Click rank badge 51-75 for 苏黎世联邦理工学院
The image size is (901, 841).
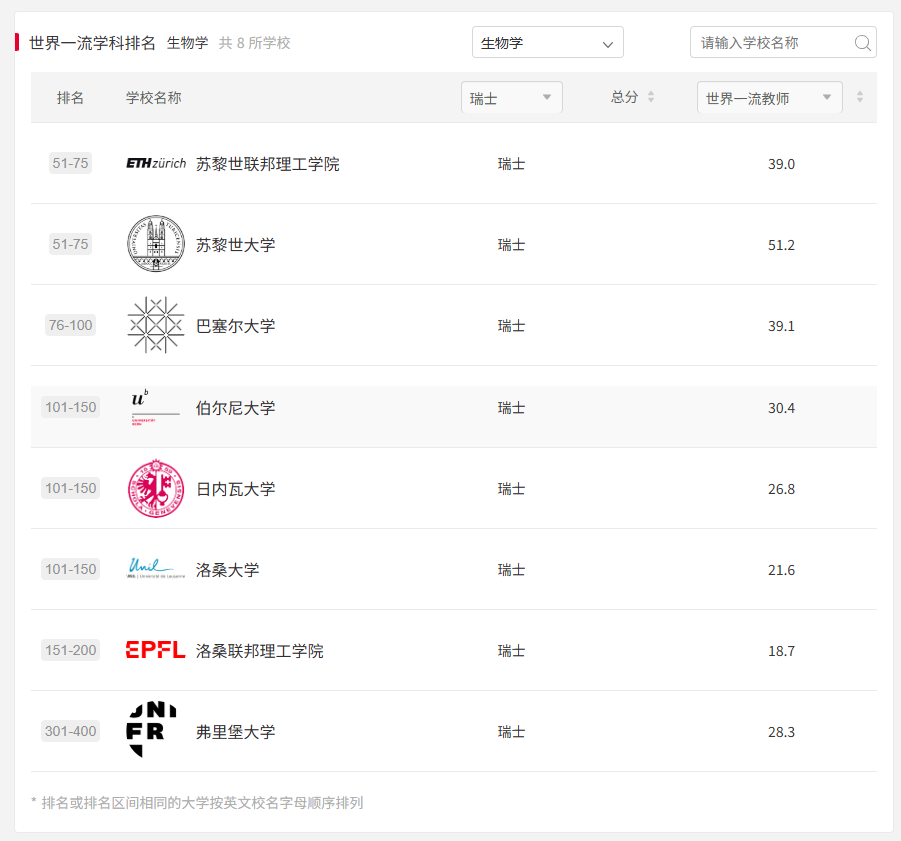pyautogui.click(x=70, y=163)
